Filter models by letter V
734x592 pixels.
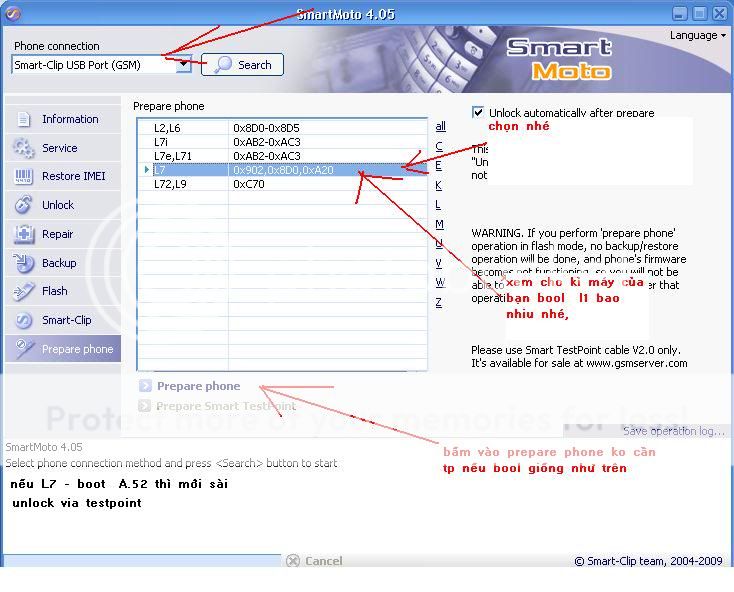point(439,263)
